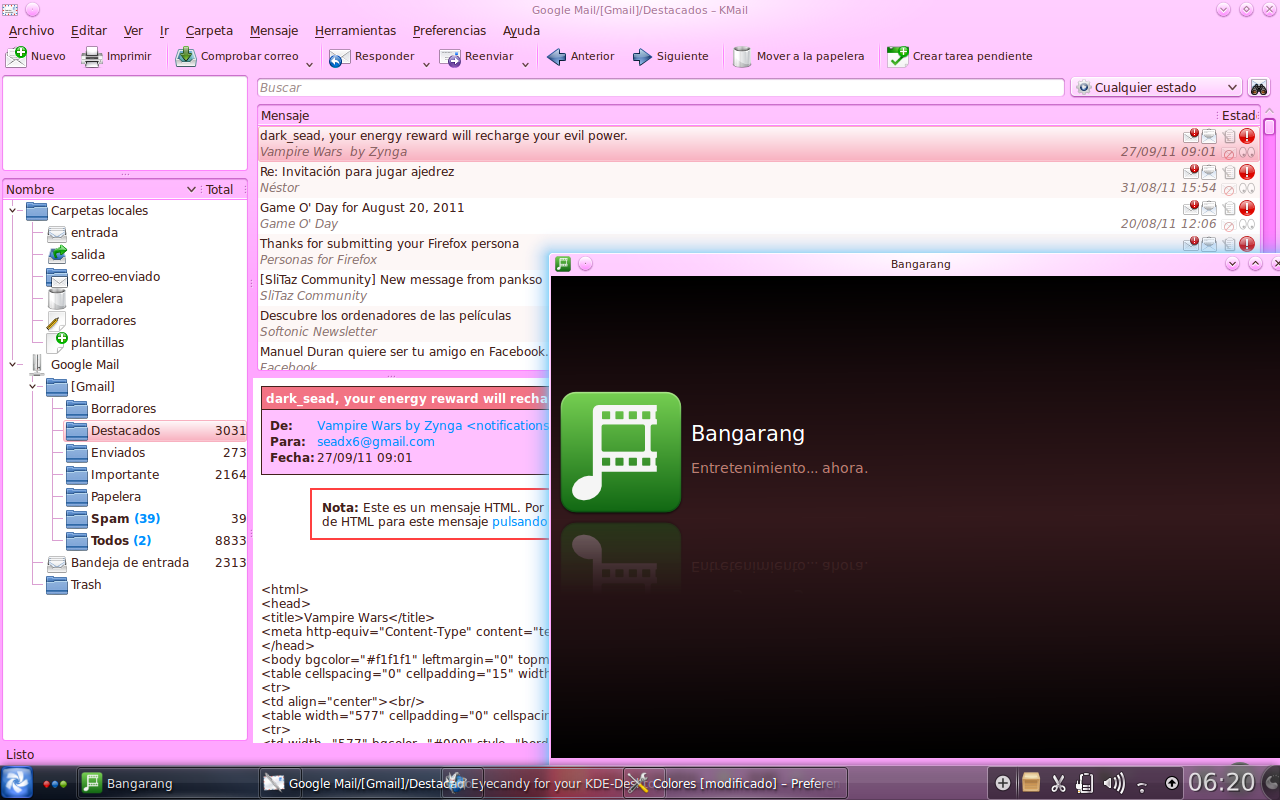Click the 06:20 panel clock

[1222, 782]
